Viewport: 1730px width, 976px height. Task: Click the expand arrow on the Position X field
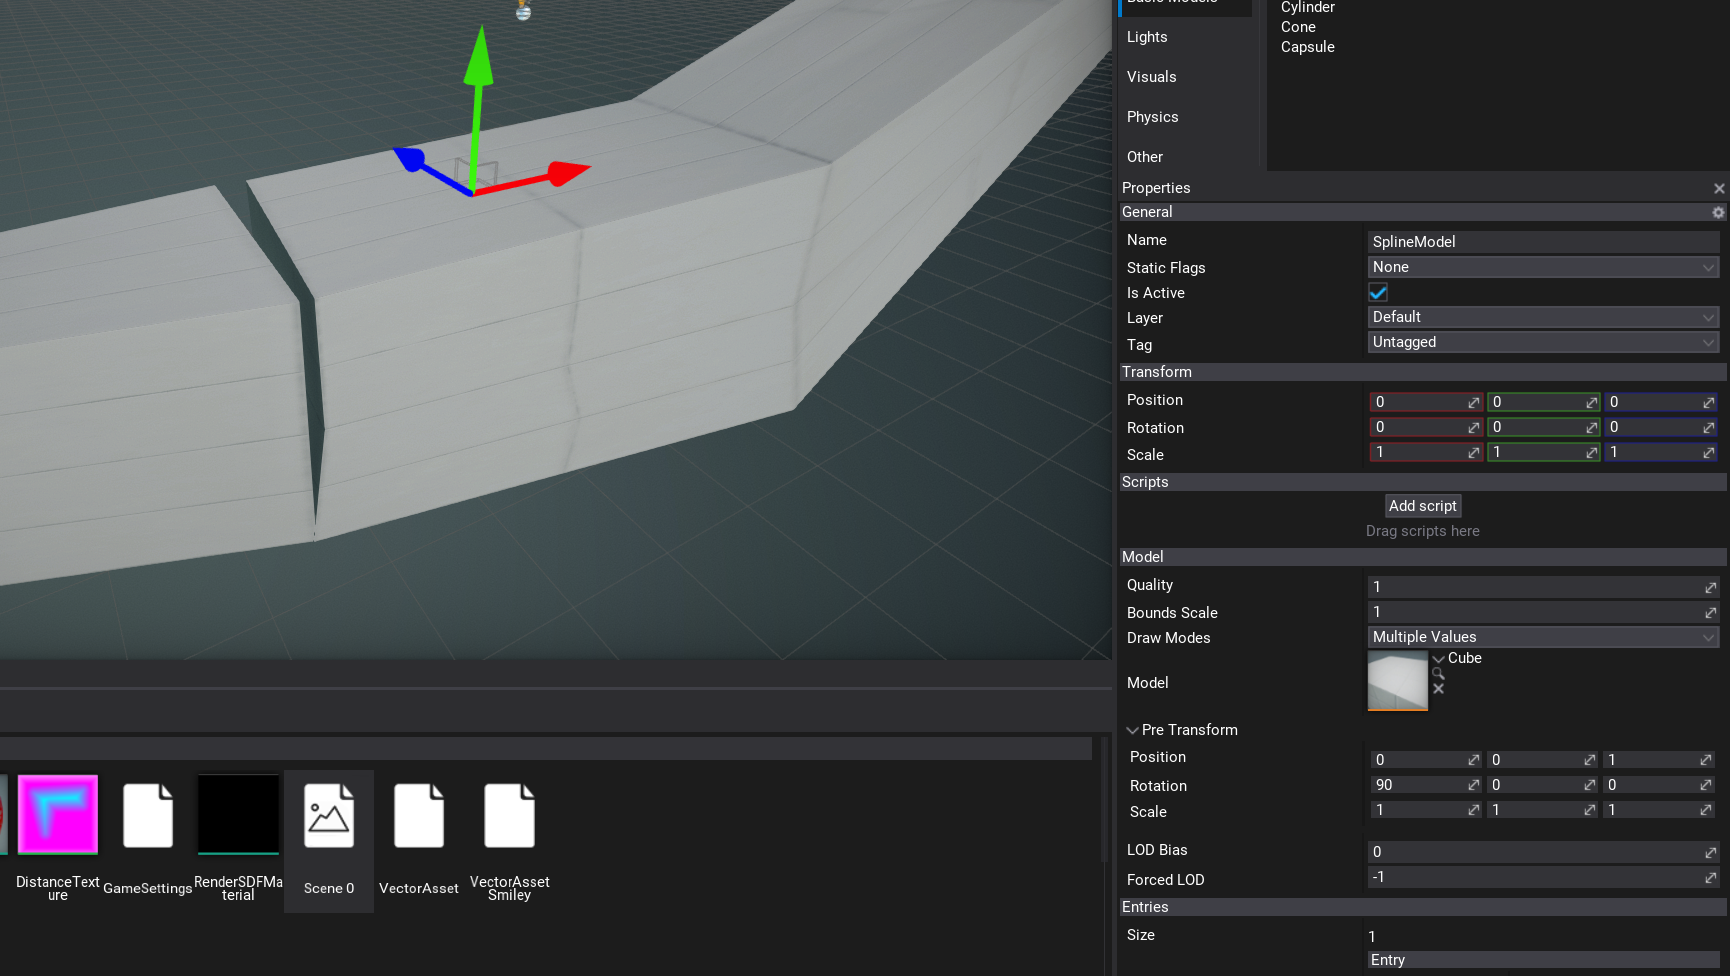click(x=1472, y=402)
